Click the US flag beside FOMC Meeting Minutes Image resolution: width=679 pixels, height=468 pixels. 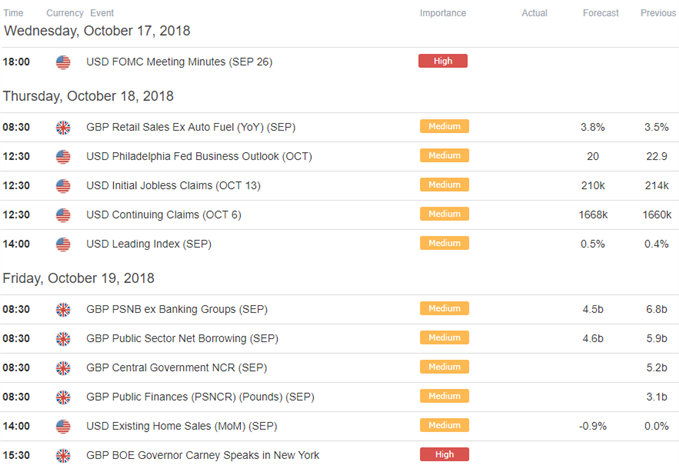[63, 62]
